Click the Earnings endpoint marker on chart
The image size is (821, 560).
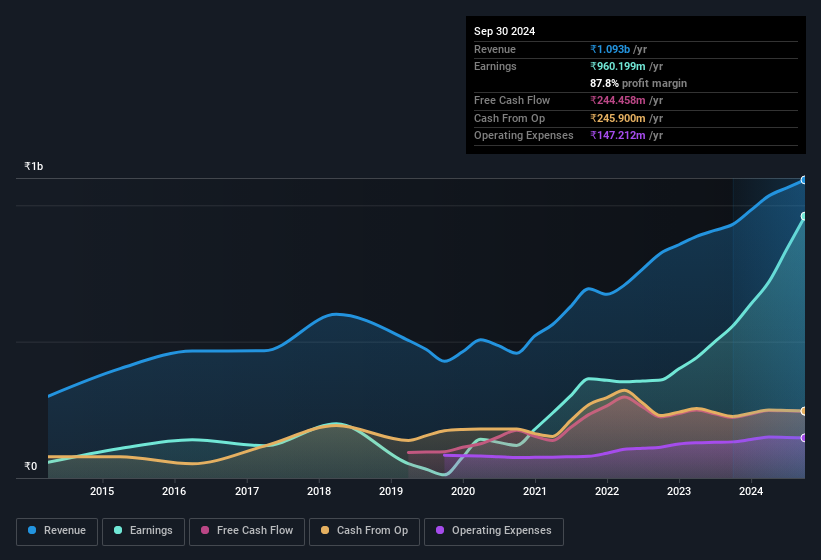(x=804, y=216)
